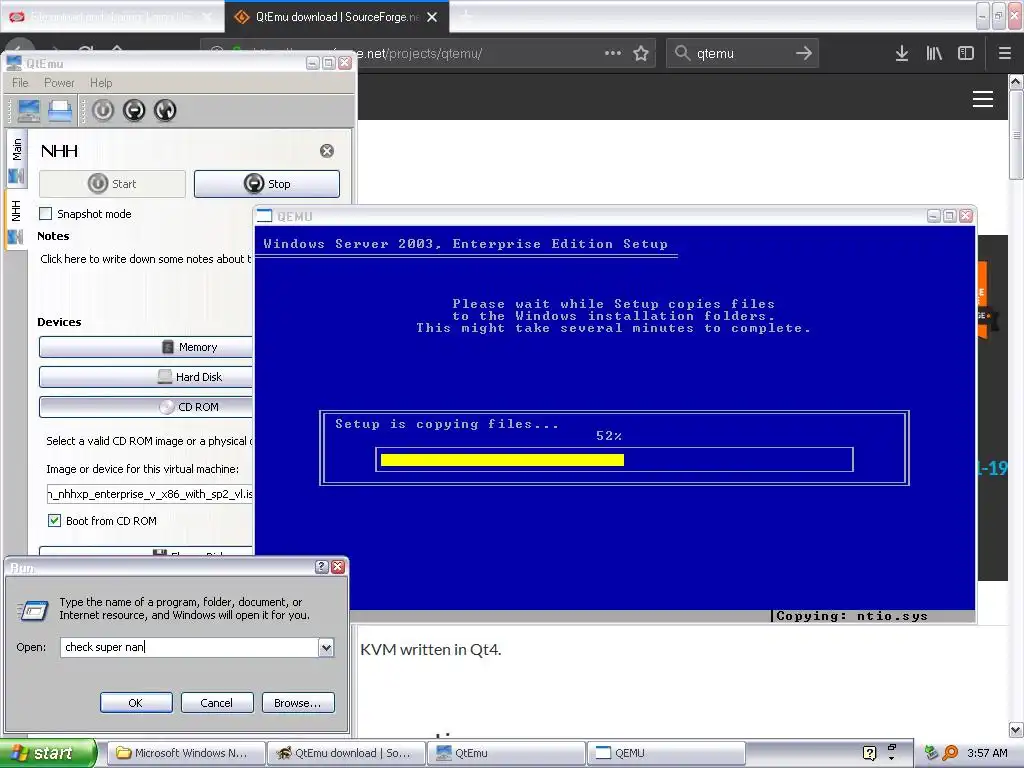Image resolution: width=1024 pixels, height=768 pixels.
Task: Select the QtEmu download SourceForge browser tab
Action: coord(337,17)
